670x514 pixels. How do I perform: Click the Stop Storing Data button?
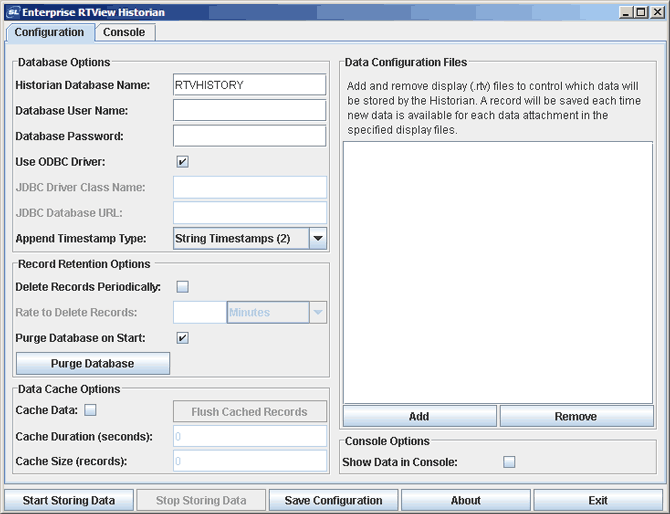201,500
